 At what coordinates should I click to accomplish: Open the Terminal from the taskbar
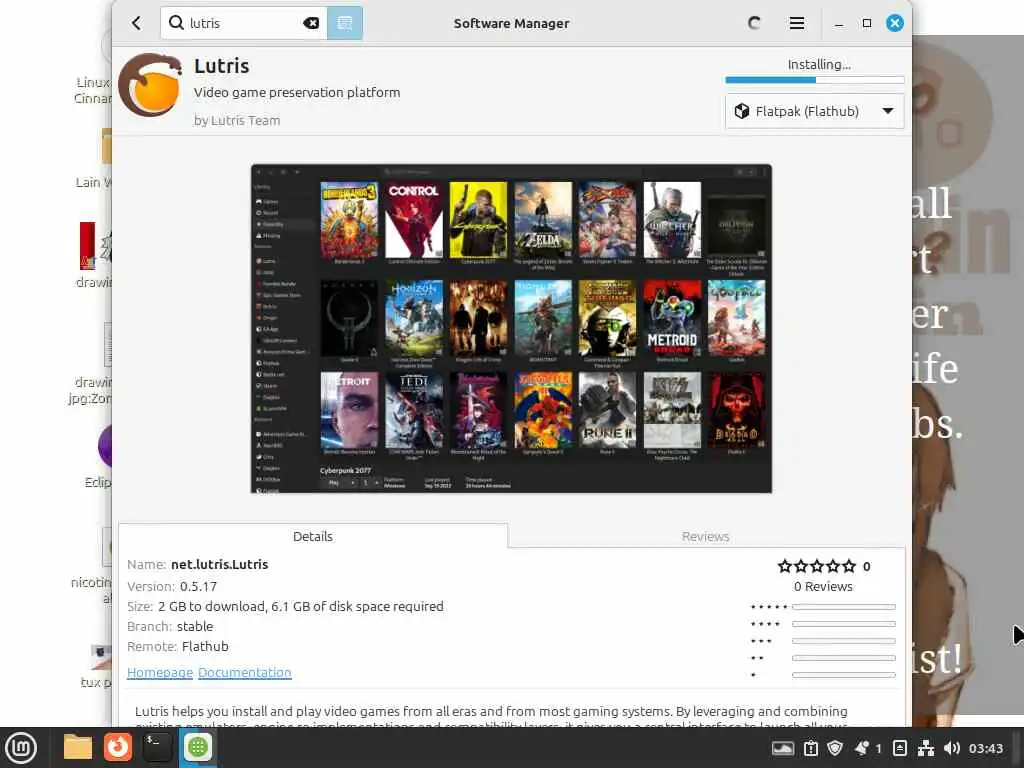[157, 748]
